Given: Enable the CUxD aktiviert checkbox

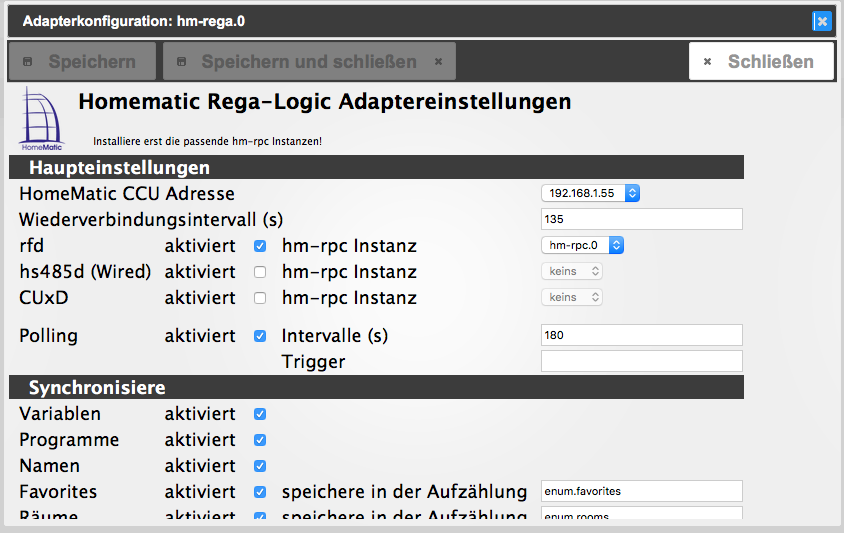Looking at the screenshot, I should [x=260, y=298].
